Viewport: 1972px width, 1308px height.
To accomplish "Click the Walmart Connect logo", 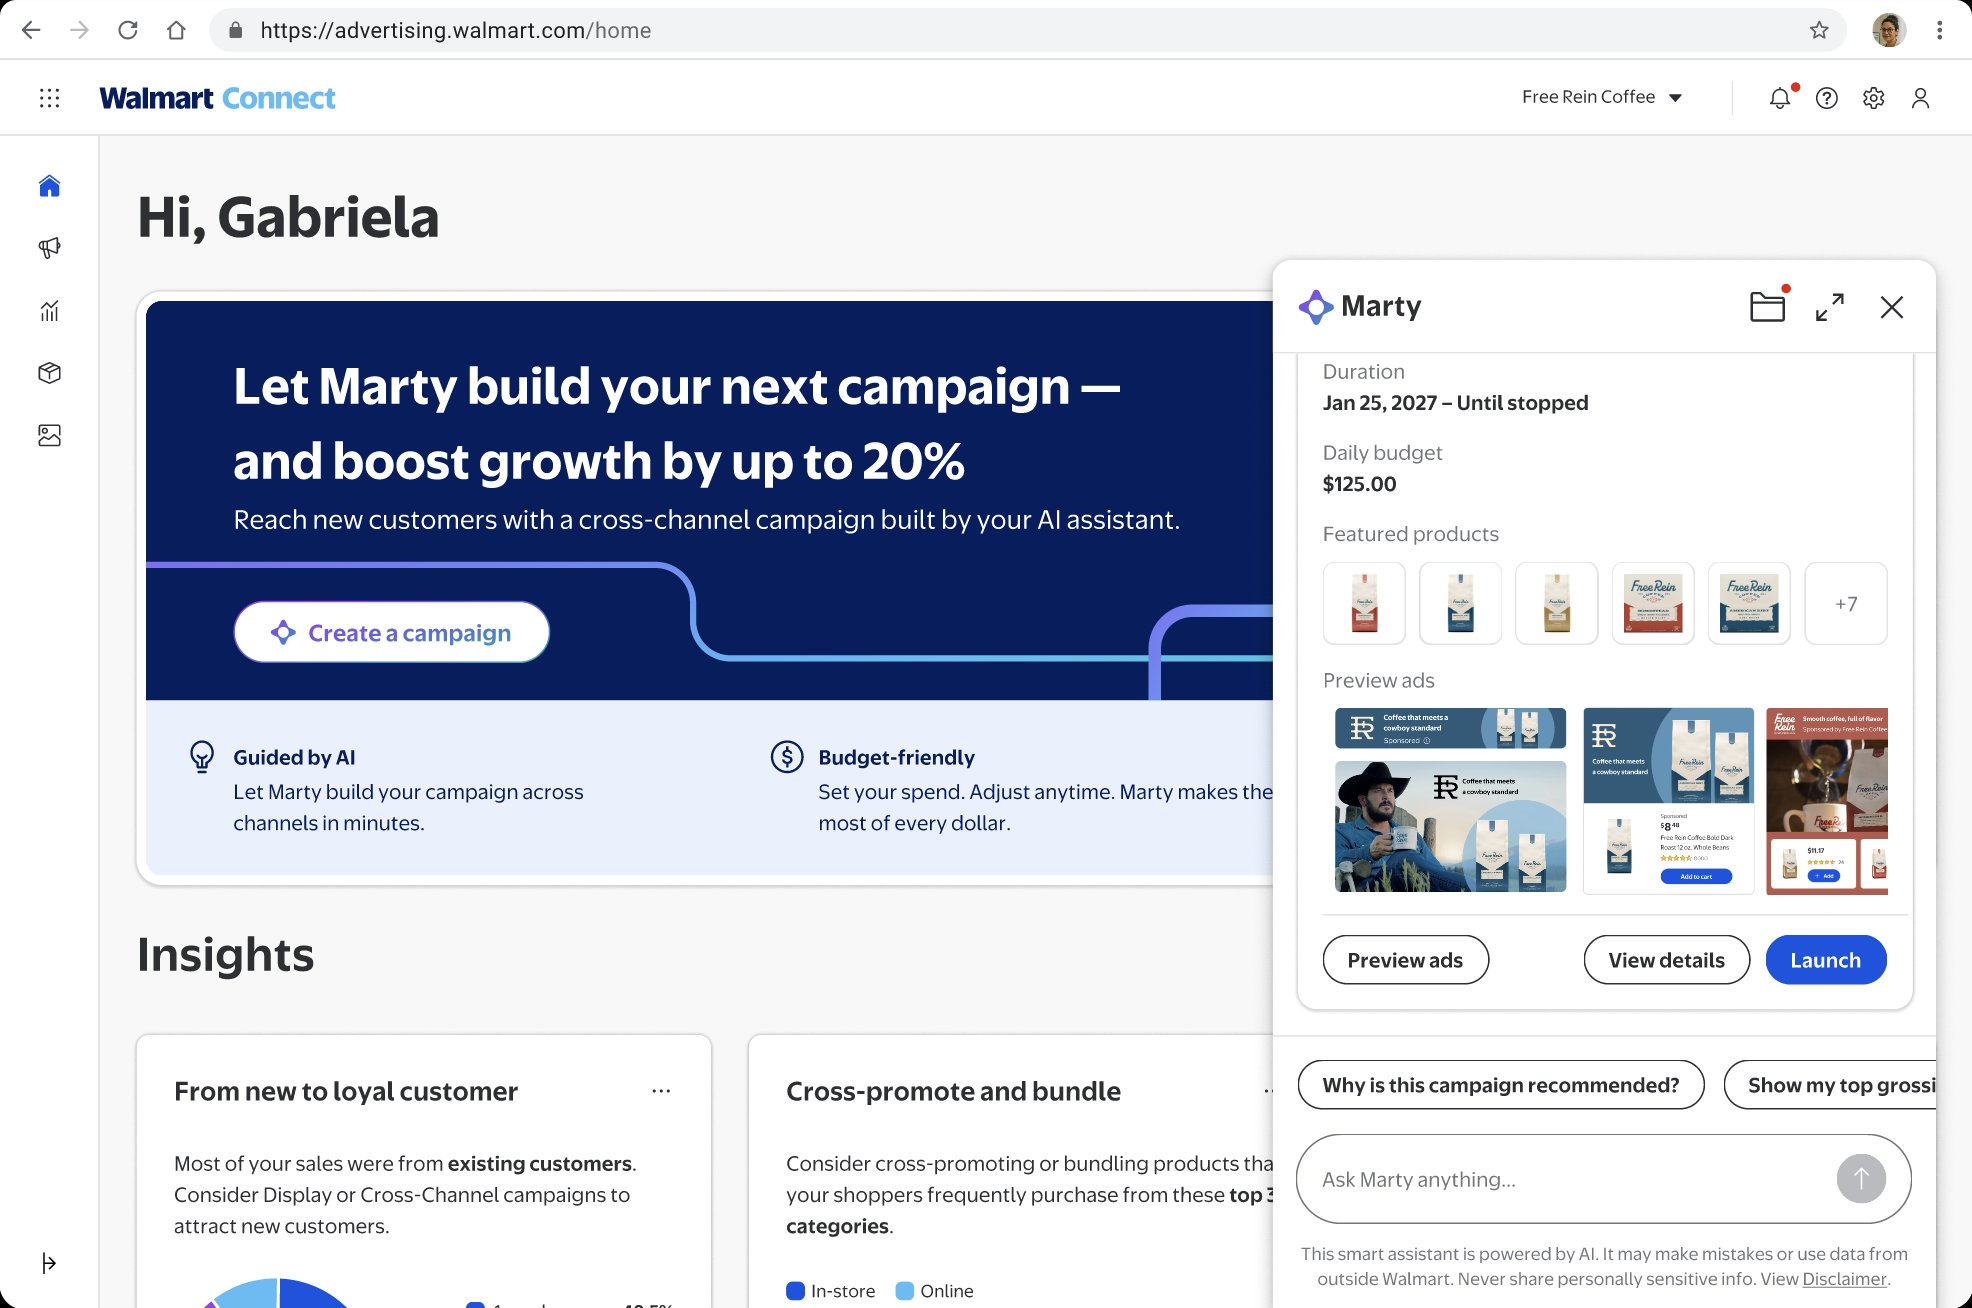I will pyautogui.click(x=217, y=97).
